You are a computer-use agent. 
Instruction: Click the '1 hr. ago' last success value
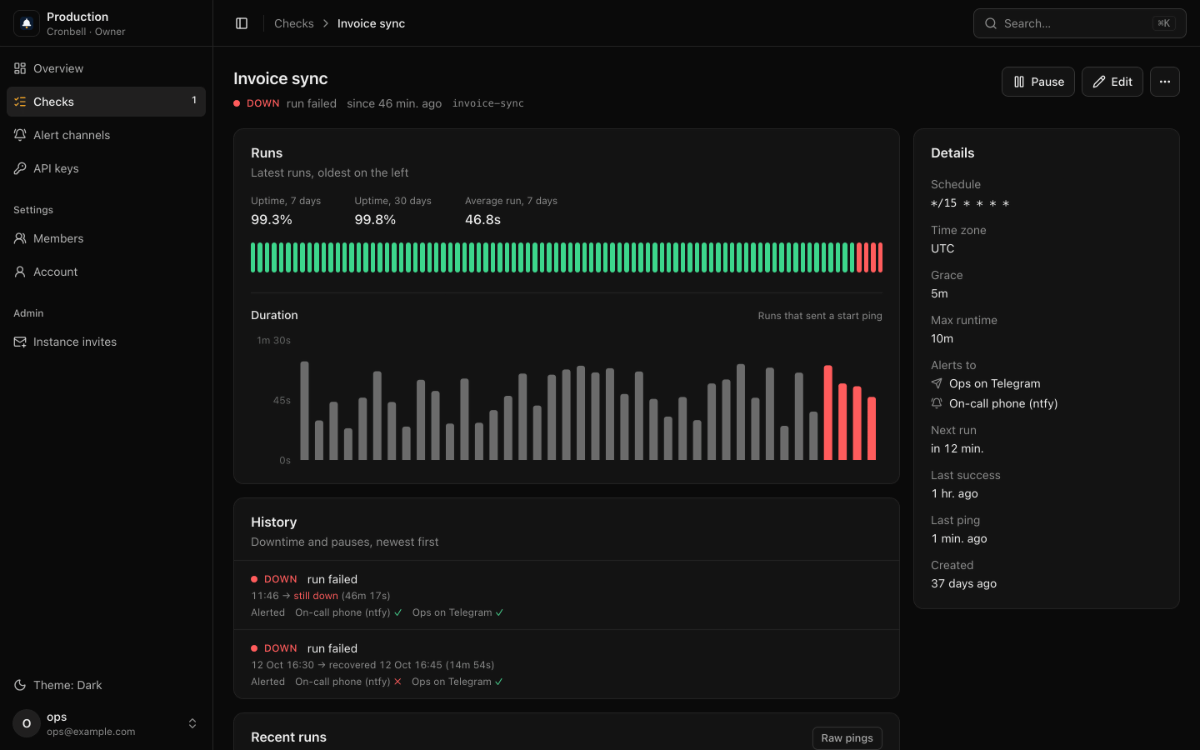(x=955, y=493)
